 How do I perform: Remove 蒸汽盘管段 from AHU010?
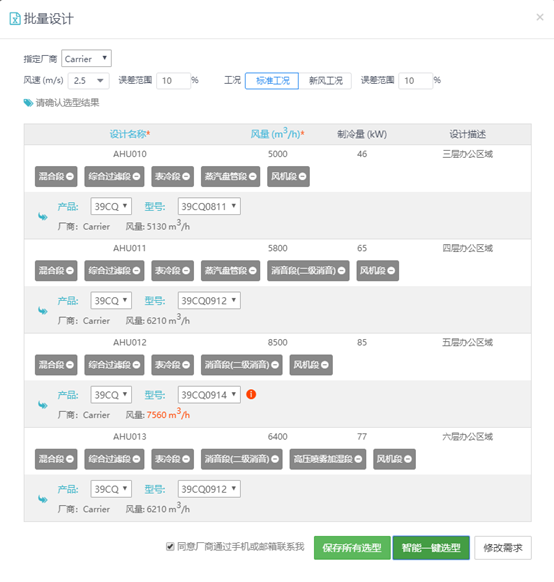pos(253,176)
